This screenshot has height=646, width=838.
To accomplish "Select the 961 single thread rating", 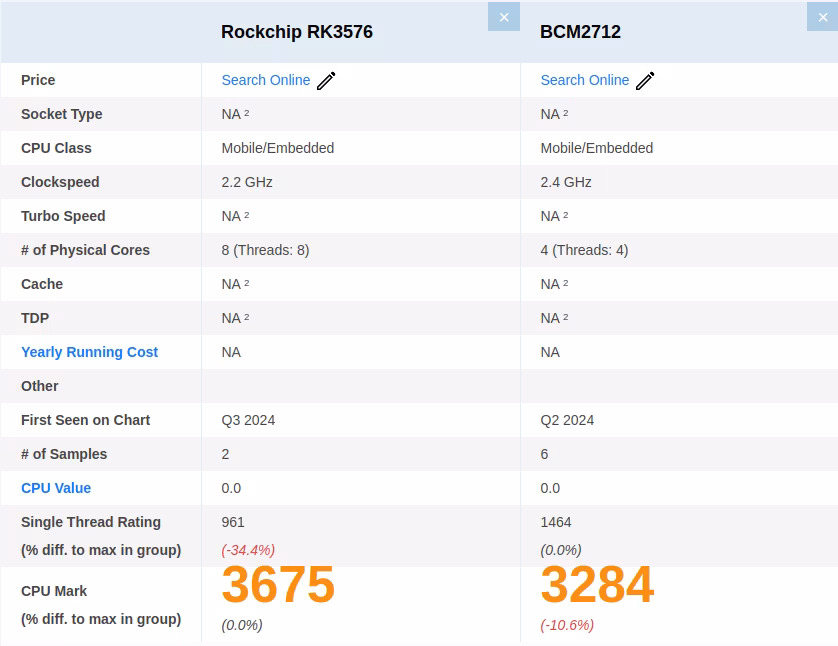I will pyautogui.click(x=232, y=522).
